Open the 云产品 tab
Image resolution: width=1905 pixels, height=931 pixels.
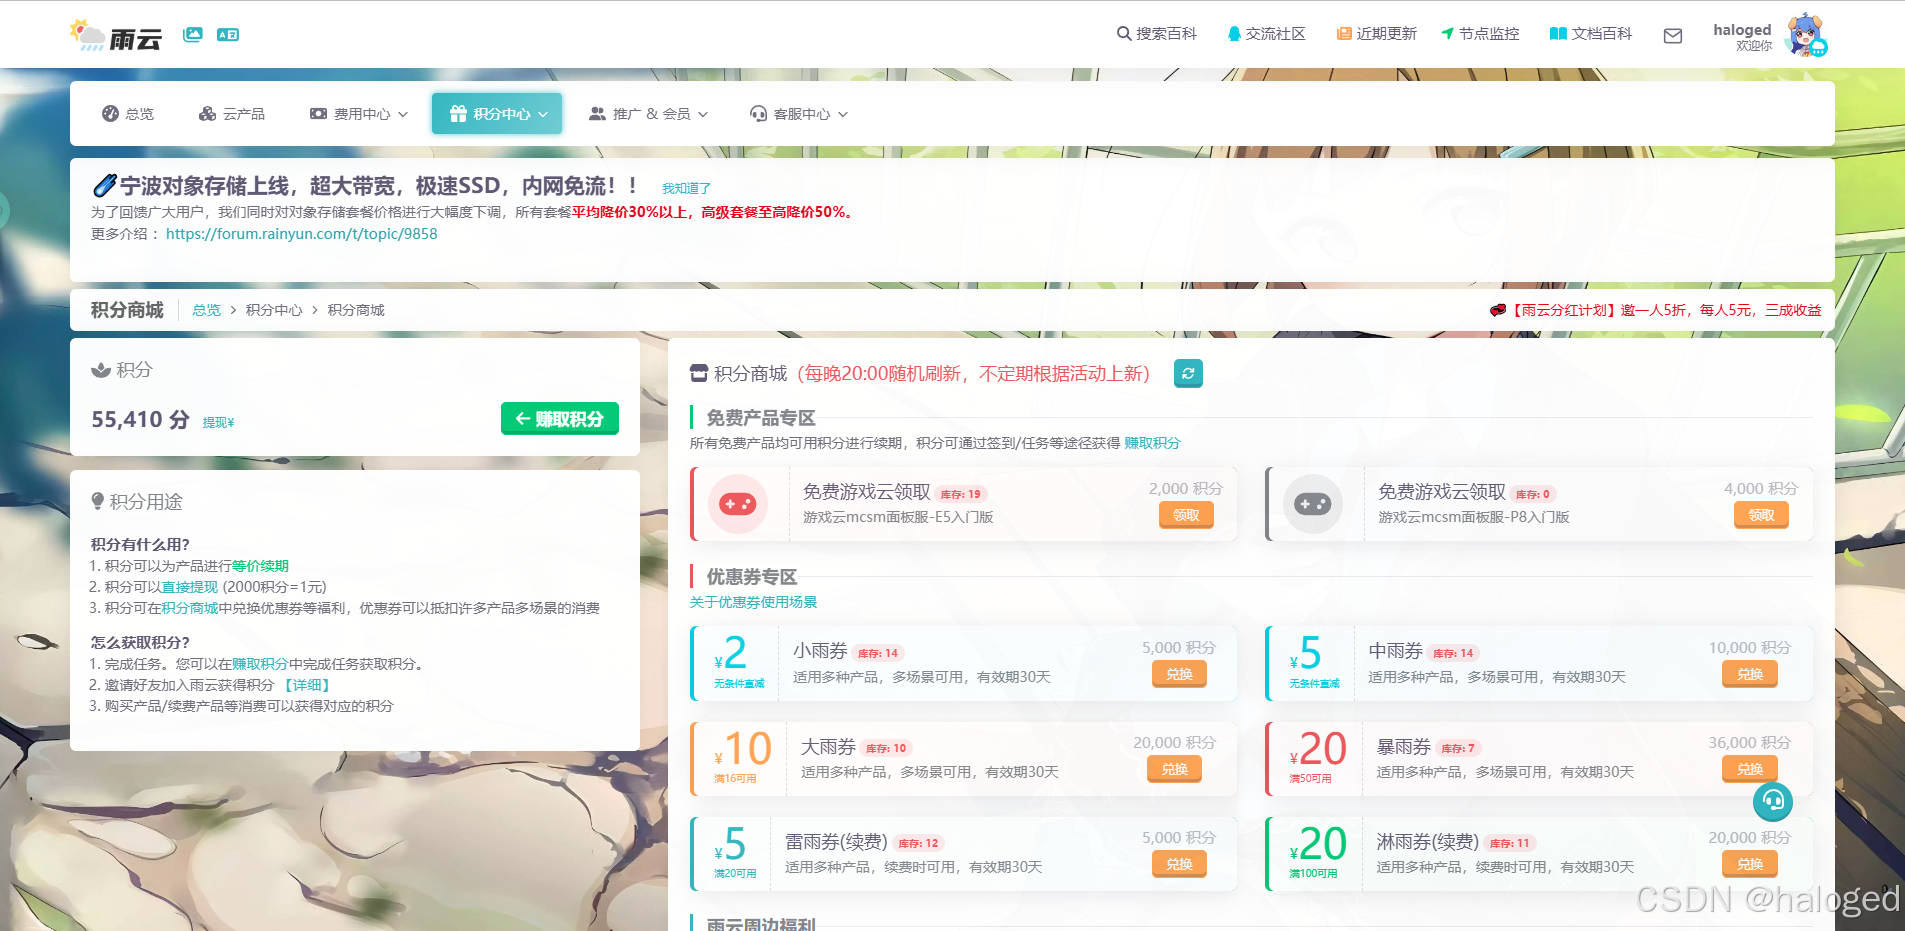[x=232, y=114]
